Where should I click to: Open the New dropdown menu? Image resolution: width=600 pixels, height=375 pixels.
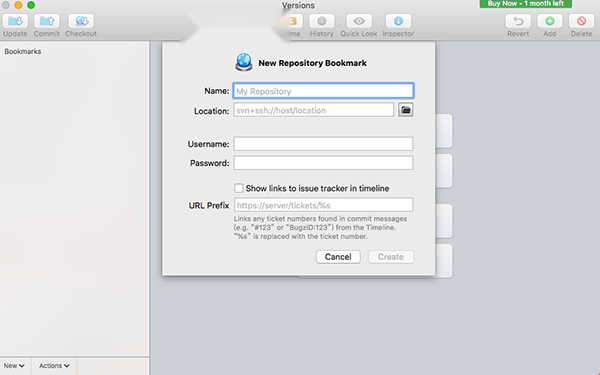(14, 366)
